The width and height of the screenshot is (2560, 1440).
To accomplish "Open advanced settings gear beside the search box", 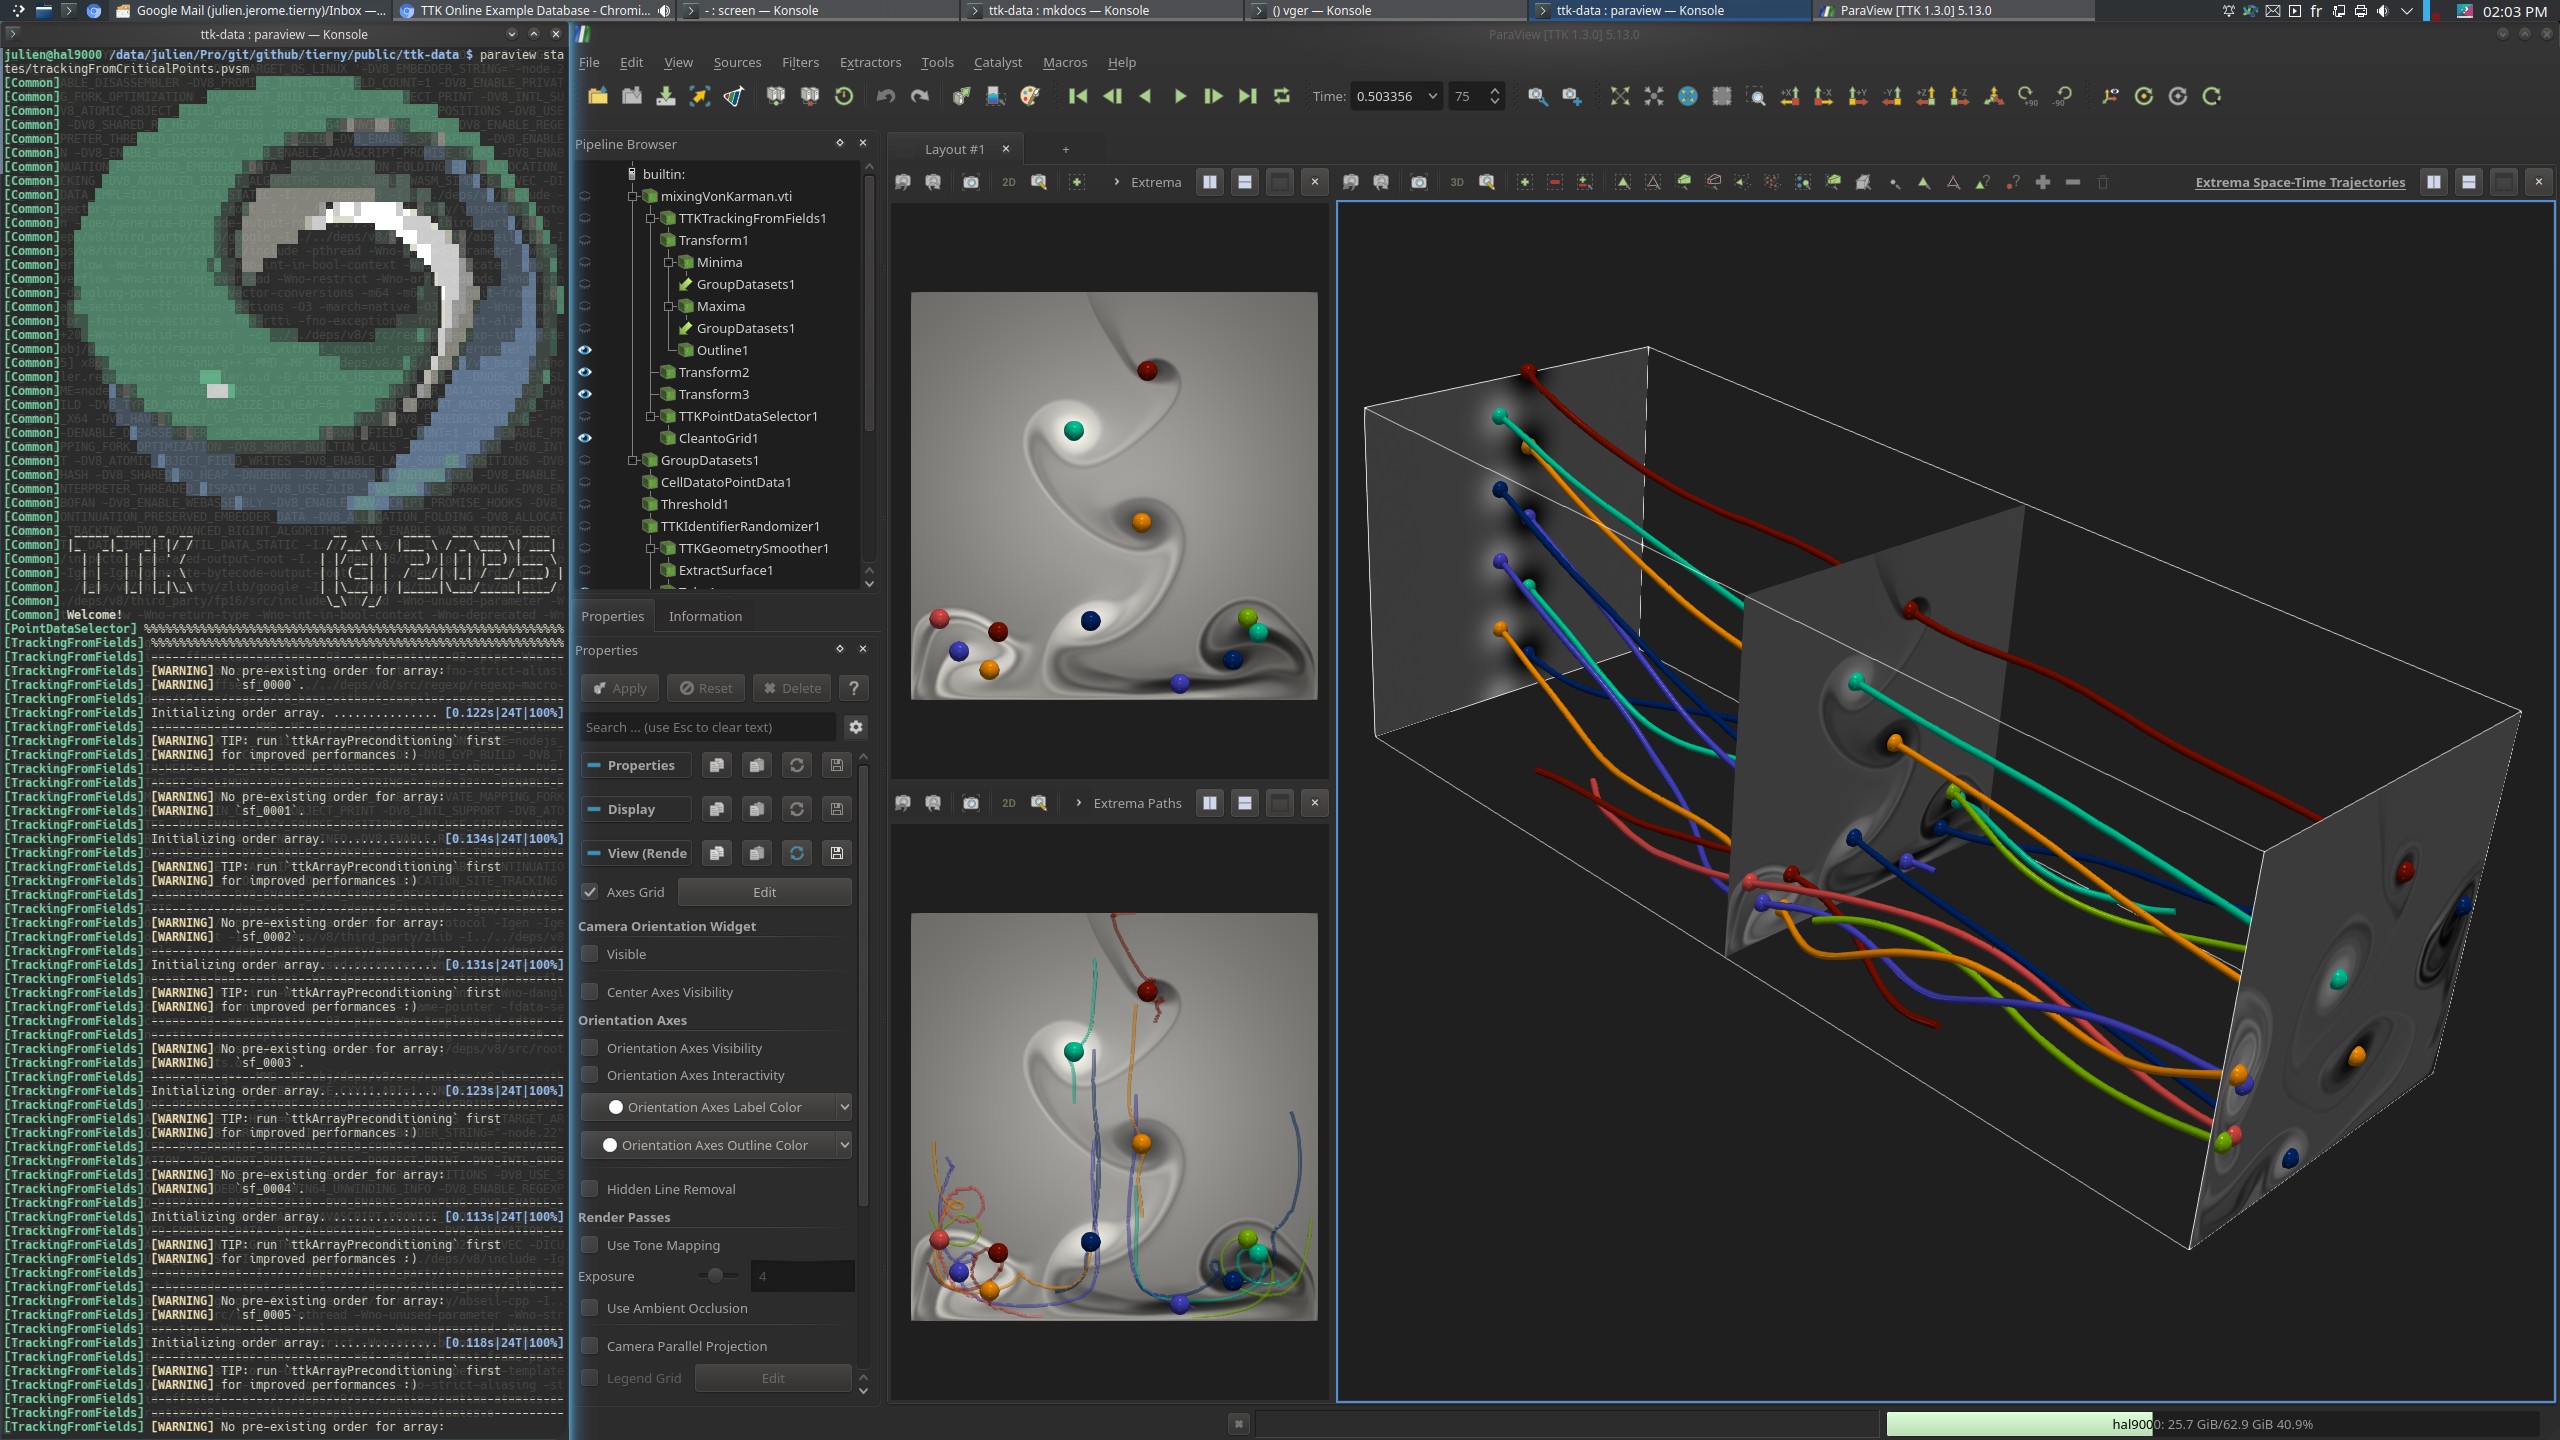I will pyautogui.click(x=856, y=727).
